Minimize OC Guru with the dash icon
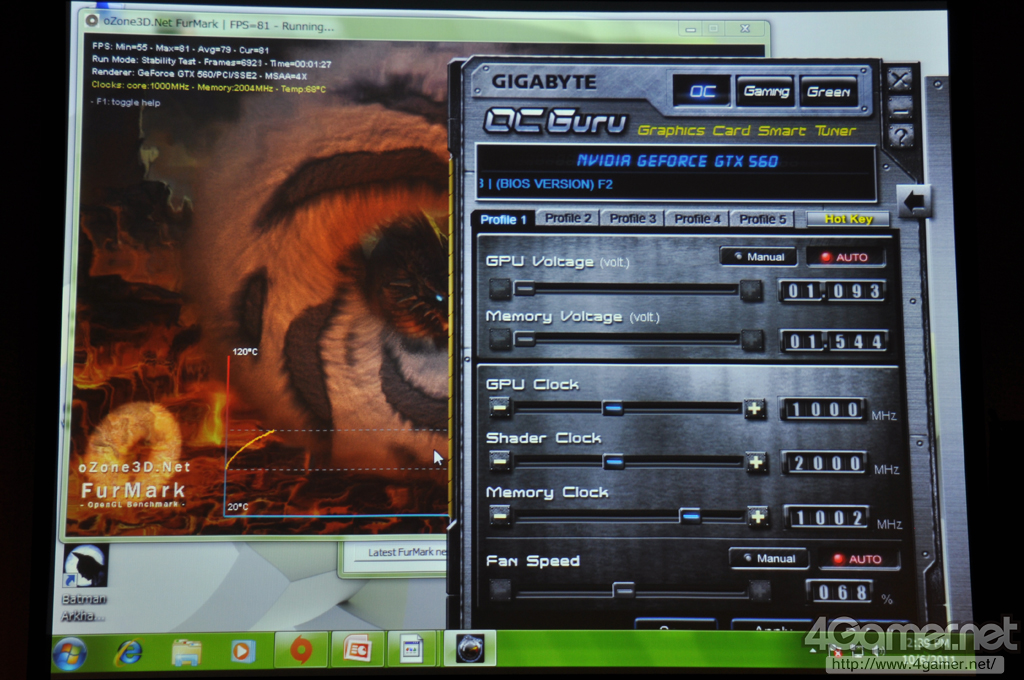Viewport: 1024px width, 680px height. point(900,109)
